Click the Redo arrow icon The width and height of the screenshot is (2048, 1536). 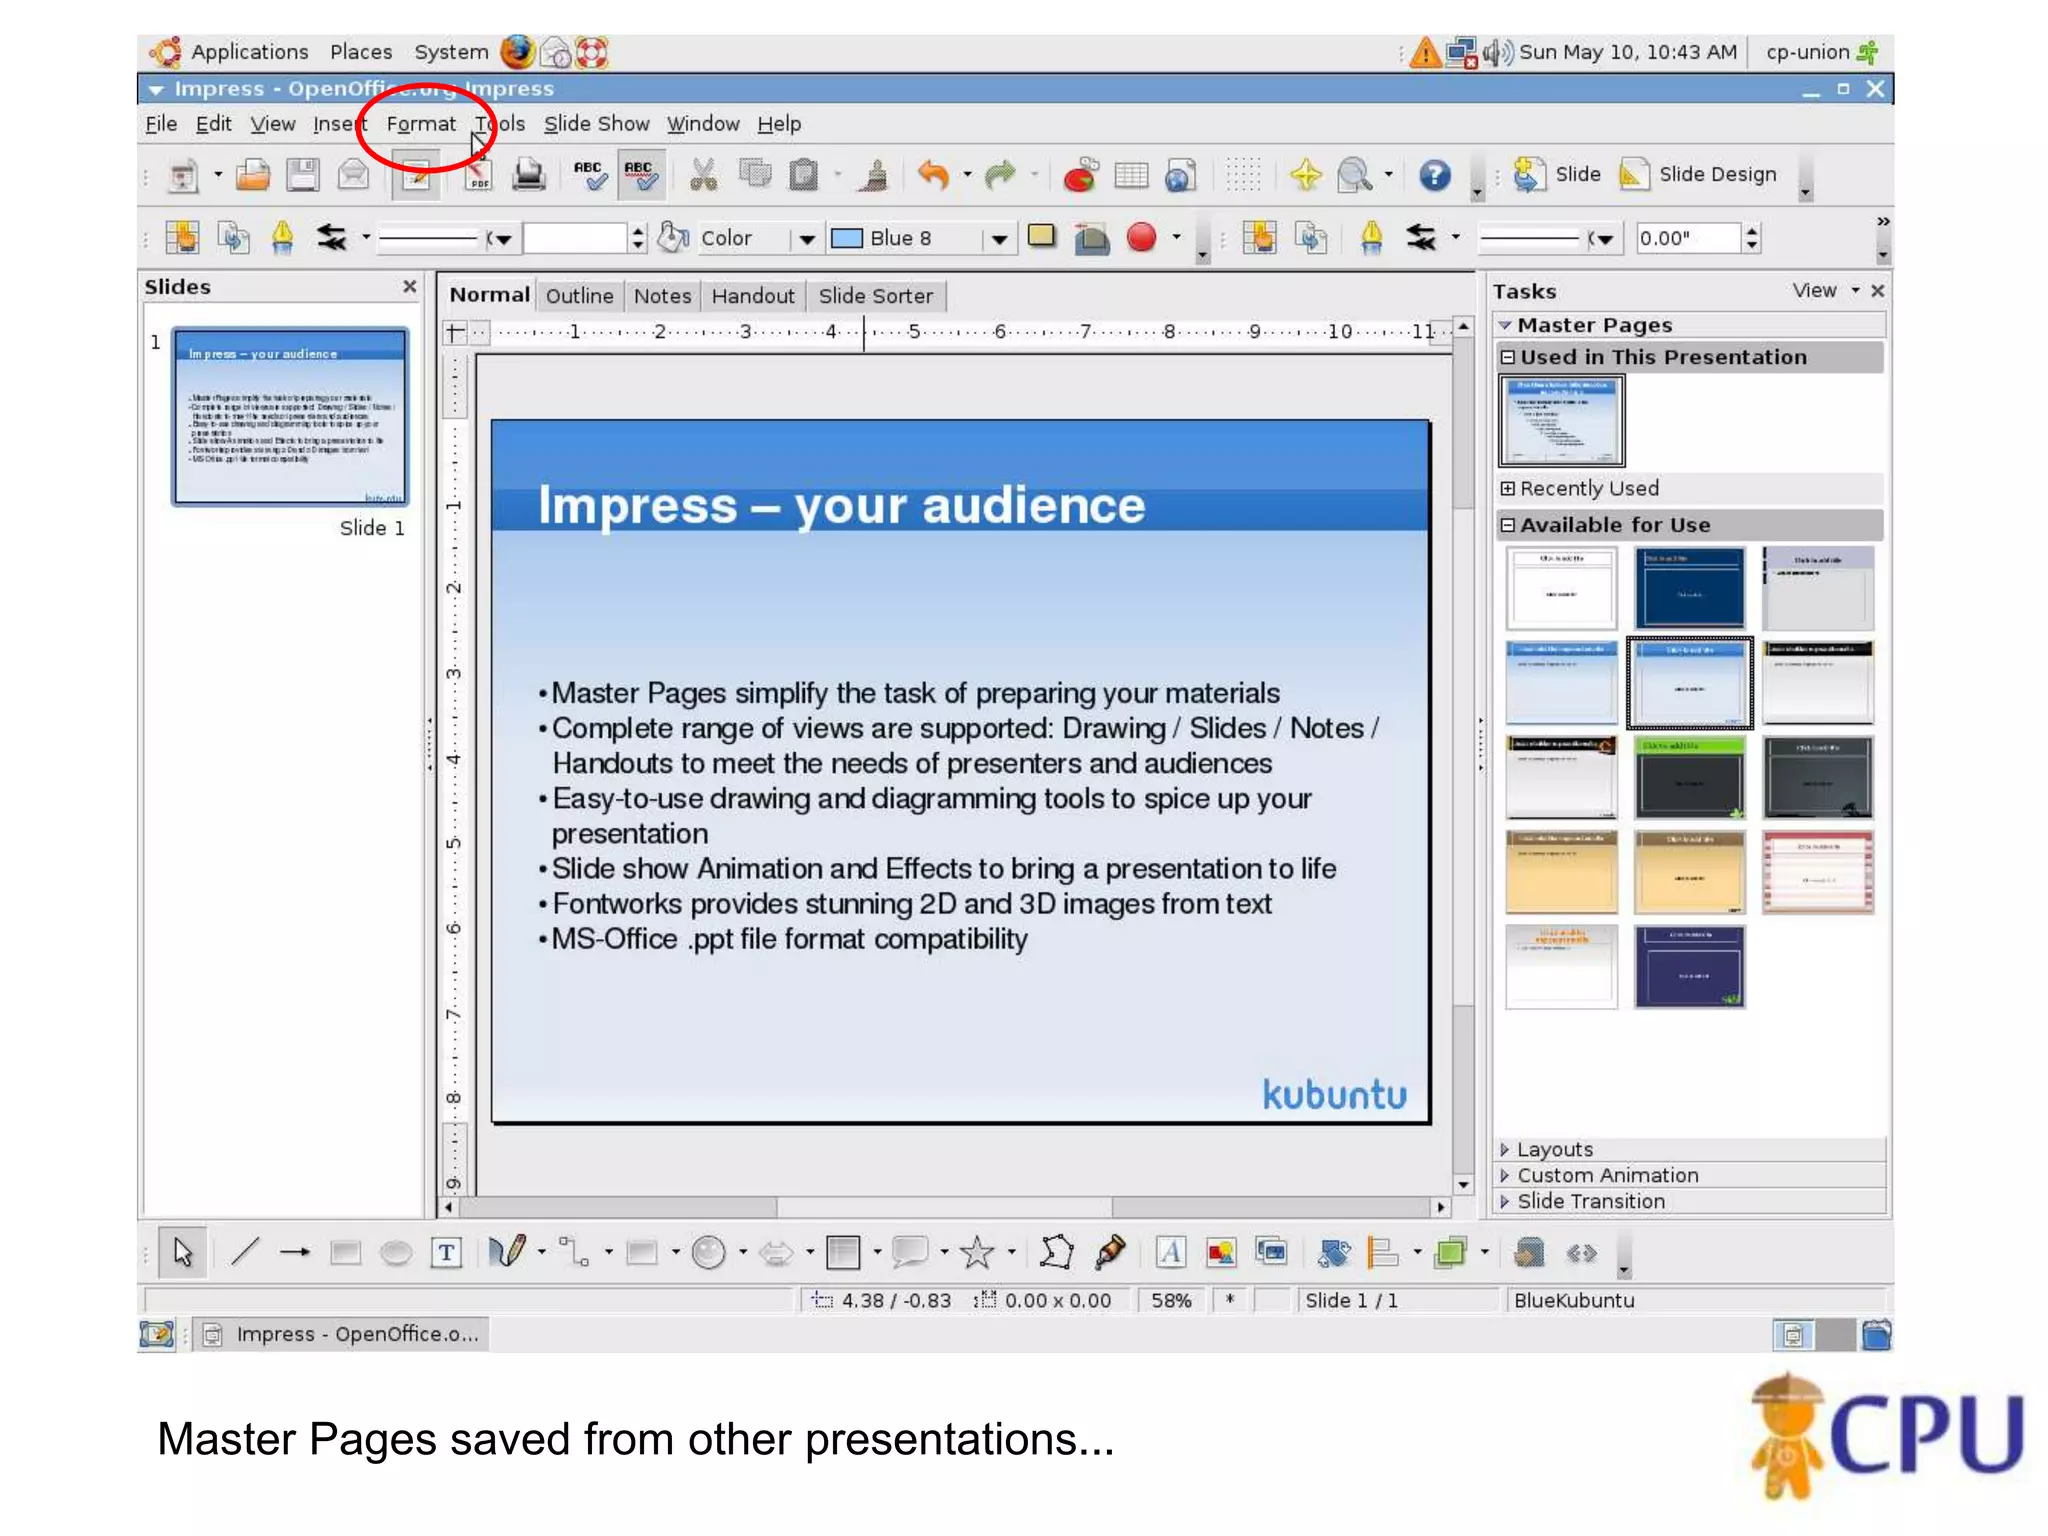tap(999, 176)
